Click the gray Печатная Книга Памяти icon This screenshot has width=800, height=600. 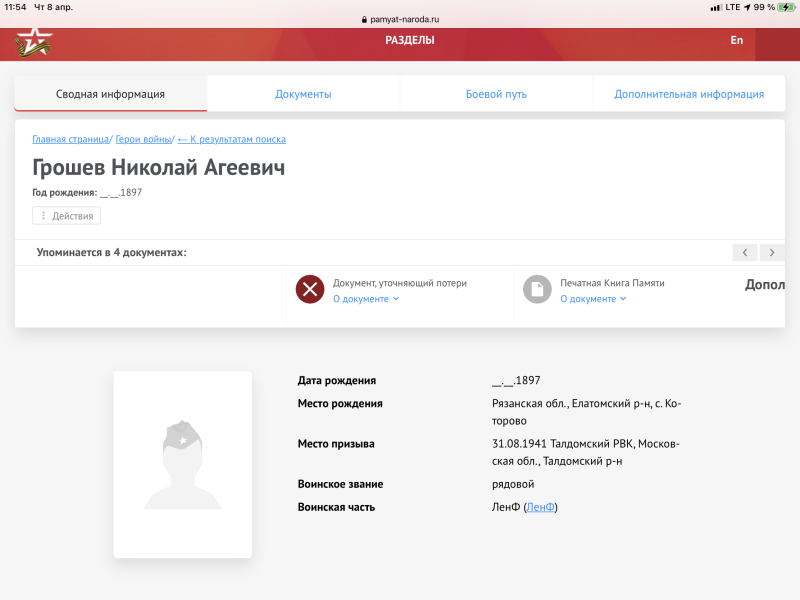click(x=537, y=289)
